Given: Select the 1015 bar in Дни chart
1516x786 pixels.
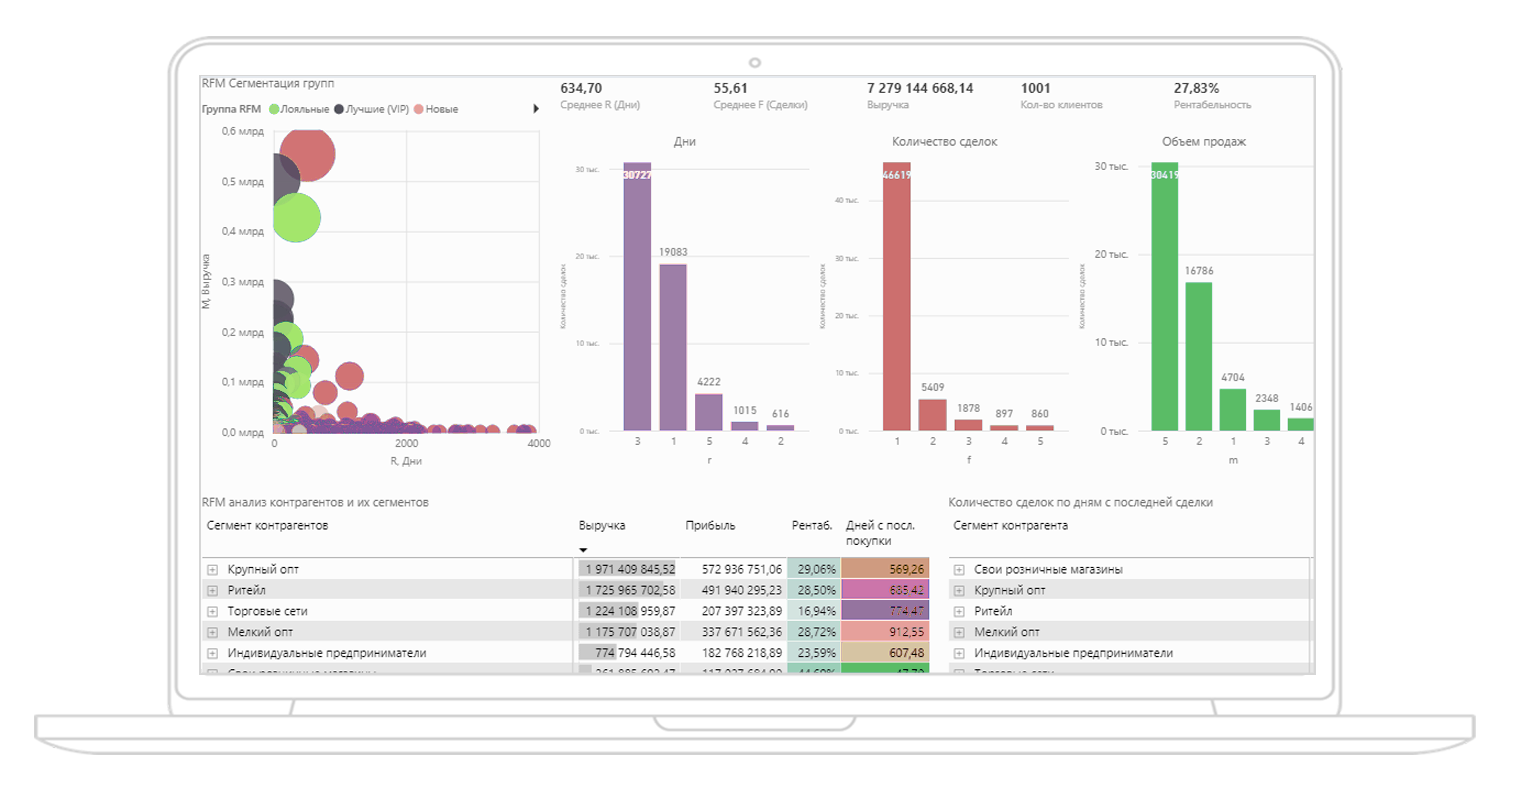Looking at the screenshot, I should point(745,426).
